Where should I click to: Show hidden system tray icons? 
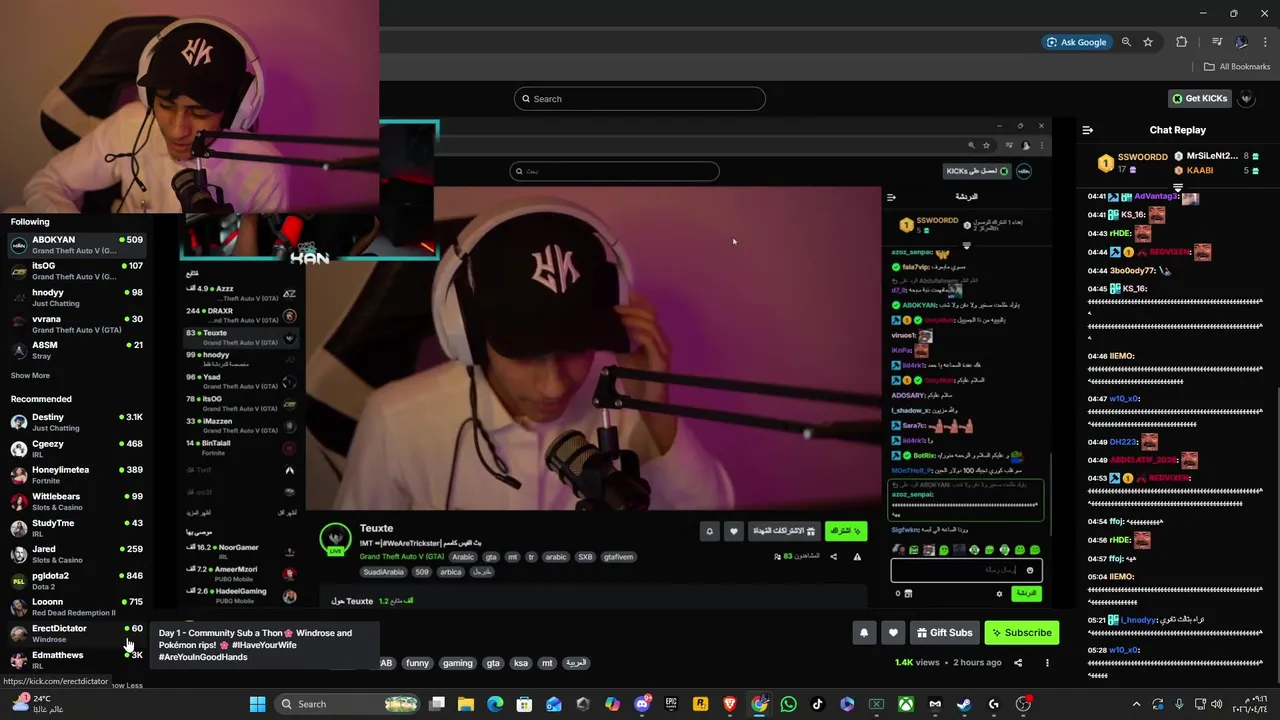[1136, 704]
